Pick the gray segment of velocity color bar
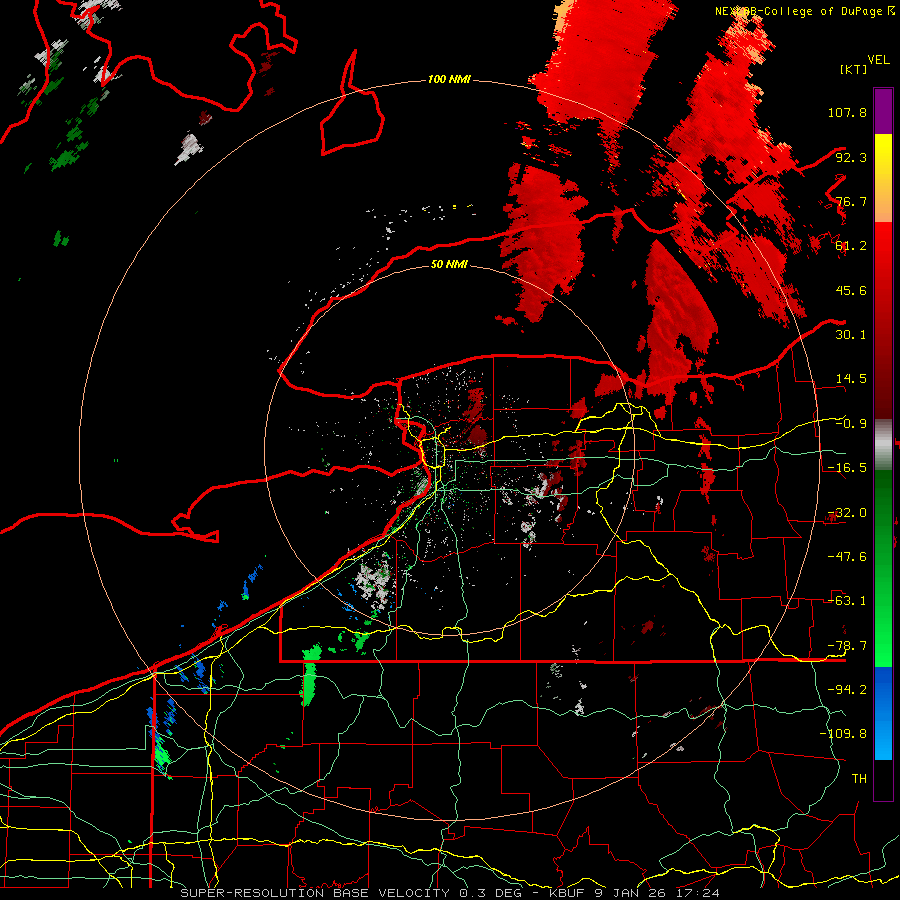The width and height of the screenshot is (900, 900). [883, 445]
